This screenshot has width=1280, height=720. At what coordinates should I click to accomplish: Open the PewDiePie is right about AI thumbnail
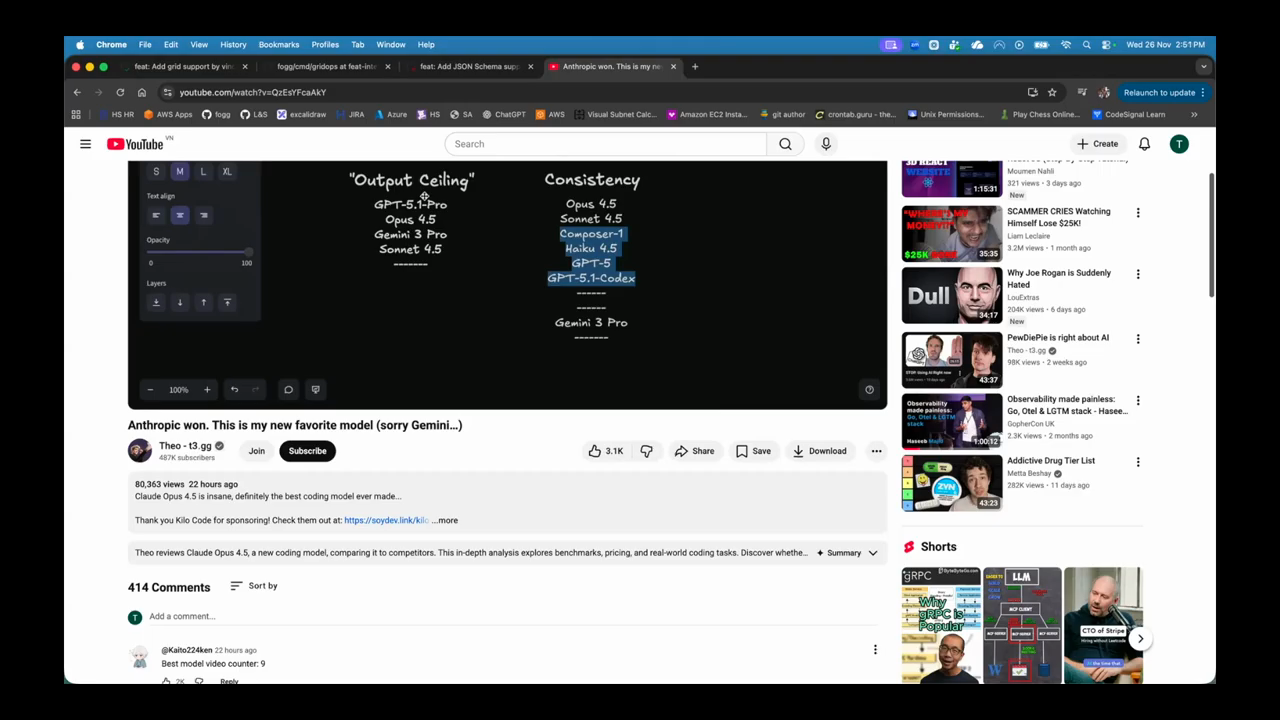click(x=951, y=360)
